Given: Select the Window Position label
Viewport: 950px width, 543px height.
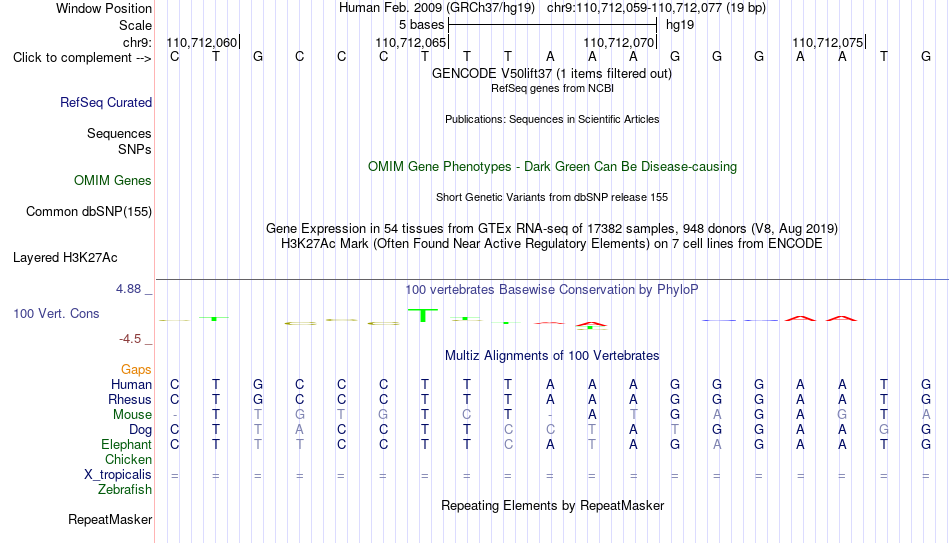Looking at the screenshot, I should 104,8.
